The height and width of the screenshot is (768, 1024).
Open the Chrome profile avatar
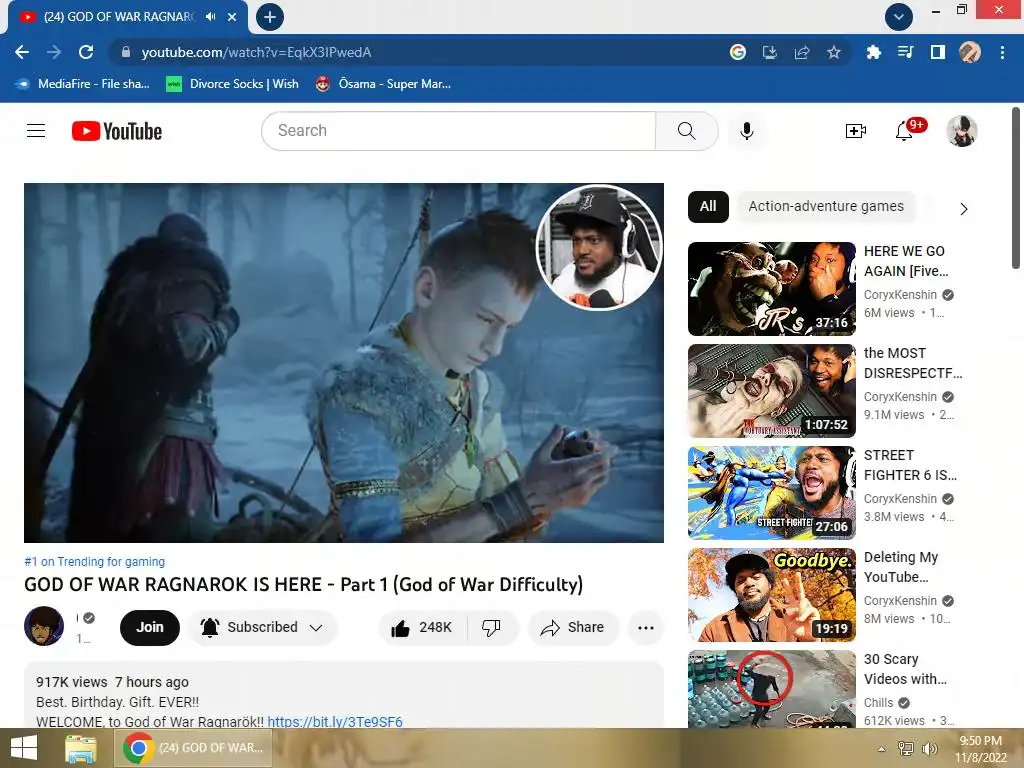(969, 52)
